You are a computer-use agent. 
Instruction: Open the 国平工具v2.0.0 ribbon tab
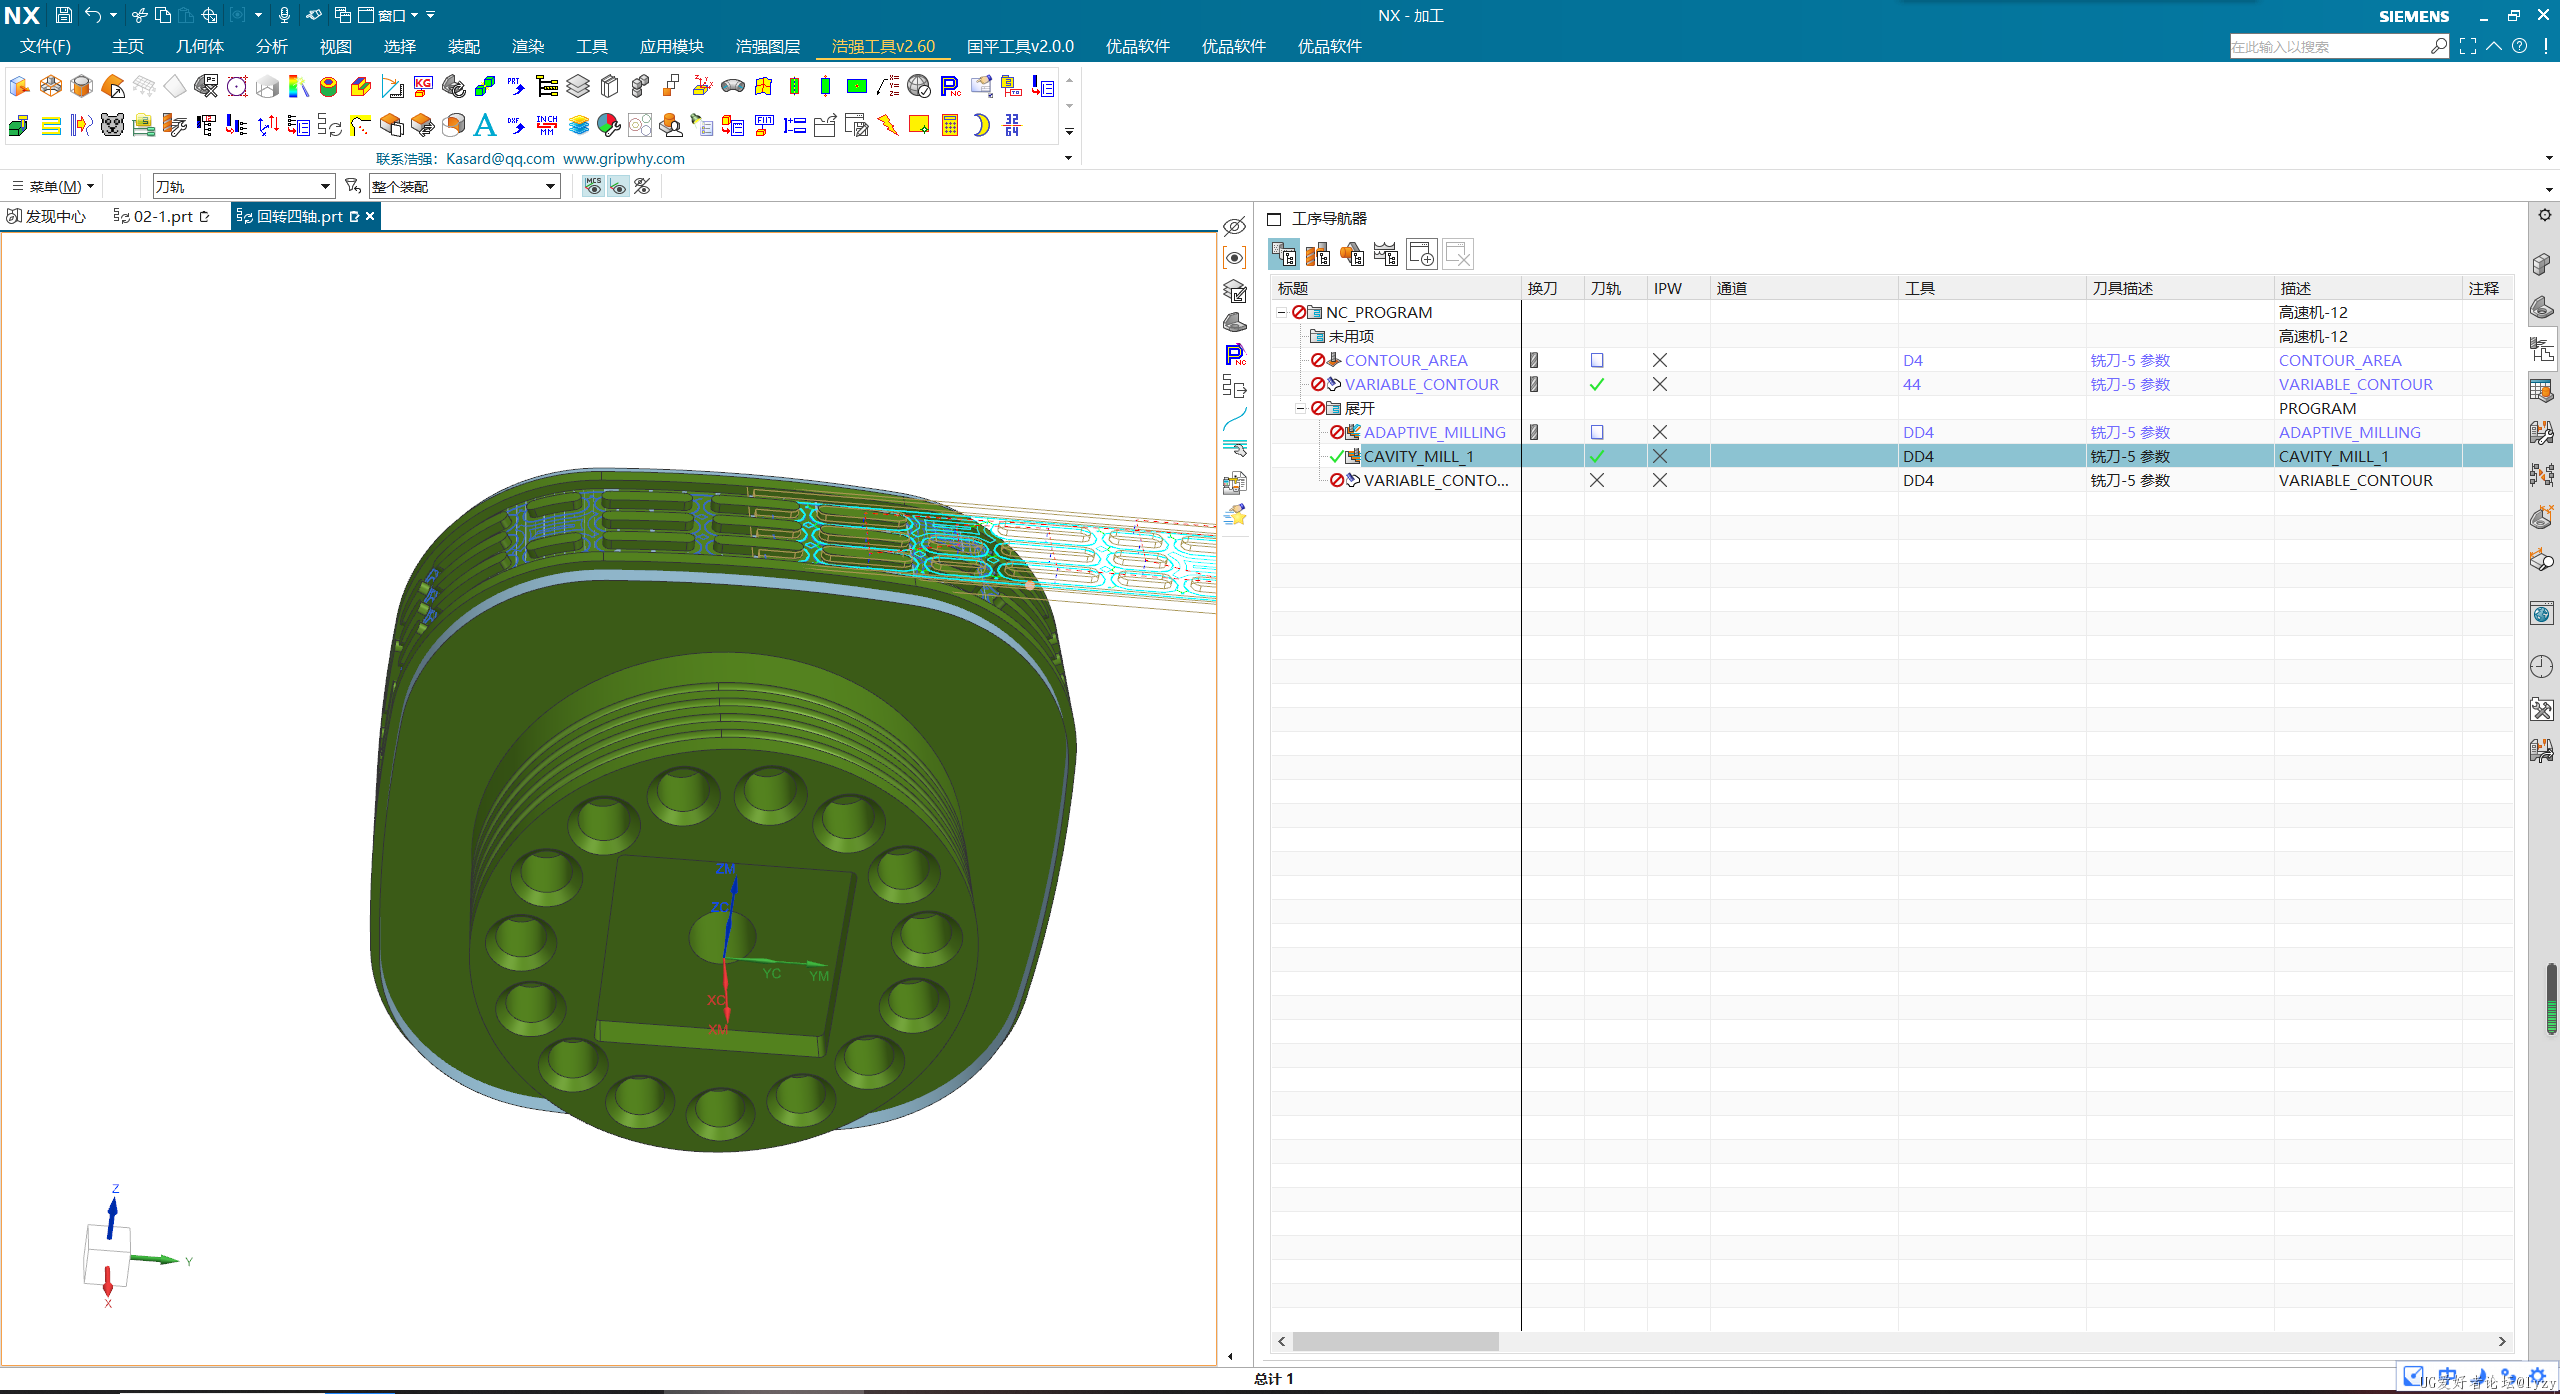[1020, 46]
